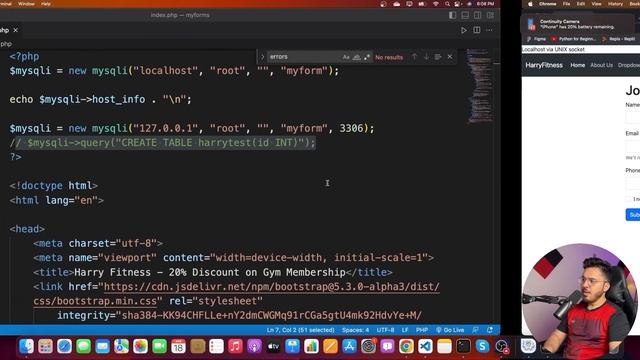The width and height of the screenshot is (640, 360).
Task: Open Spotlight search in menu bar
Action: 447,4
